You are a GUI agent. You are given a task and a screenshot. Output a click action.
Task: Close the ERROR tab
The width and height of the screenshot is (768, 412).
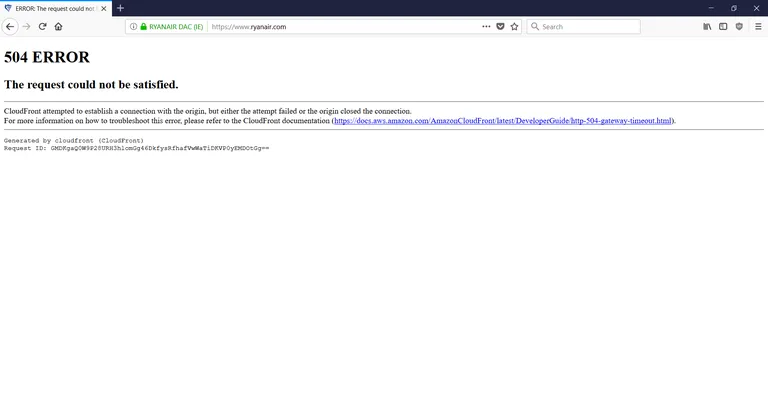103,8
